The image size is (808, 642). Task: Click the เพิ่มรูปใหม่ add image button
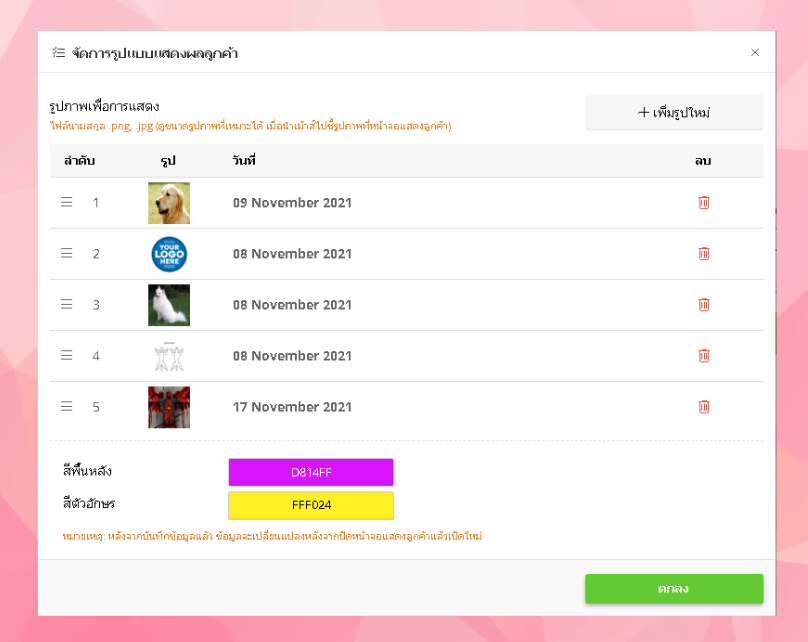point(674,112)
